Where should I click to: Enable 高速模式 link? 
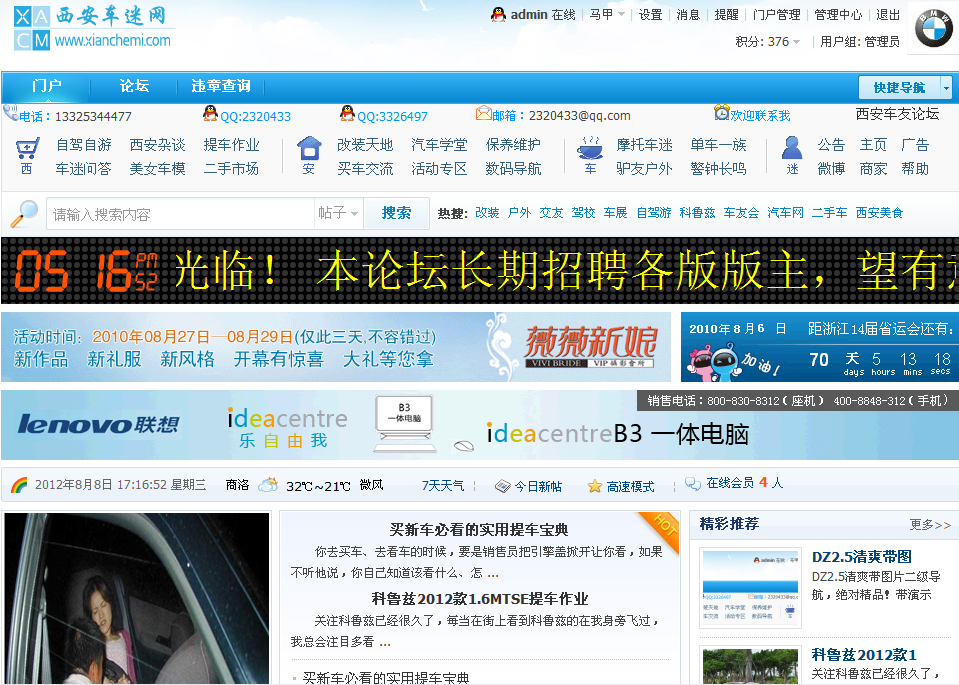click(x=631, y=486)
